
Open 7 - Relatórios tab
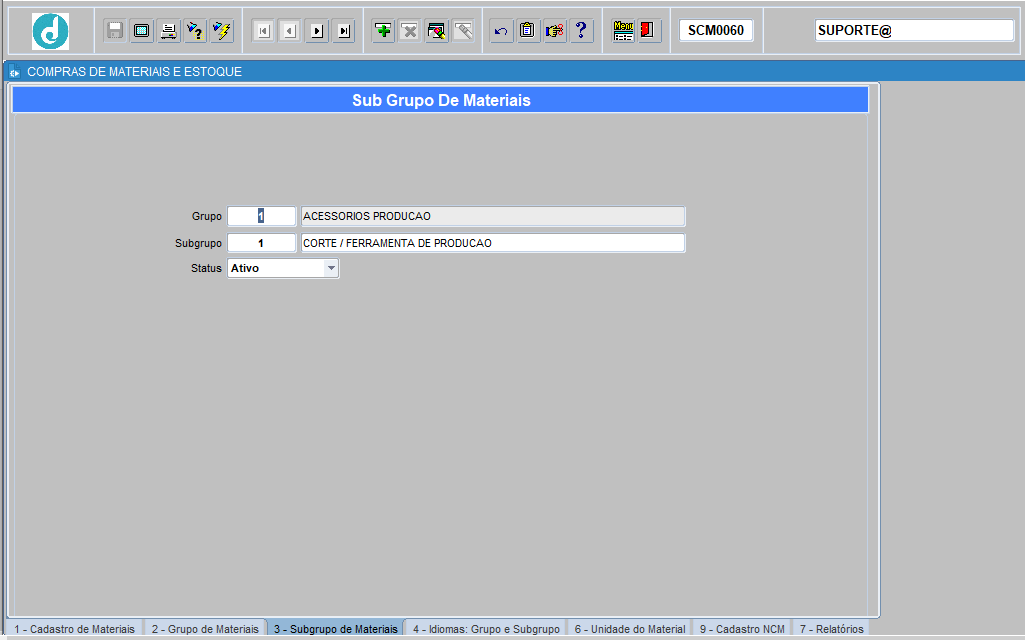[x=832, y=629]
